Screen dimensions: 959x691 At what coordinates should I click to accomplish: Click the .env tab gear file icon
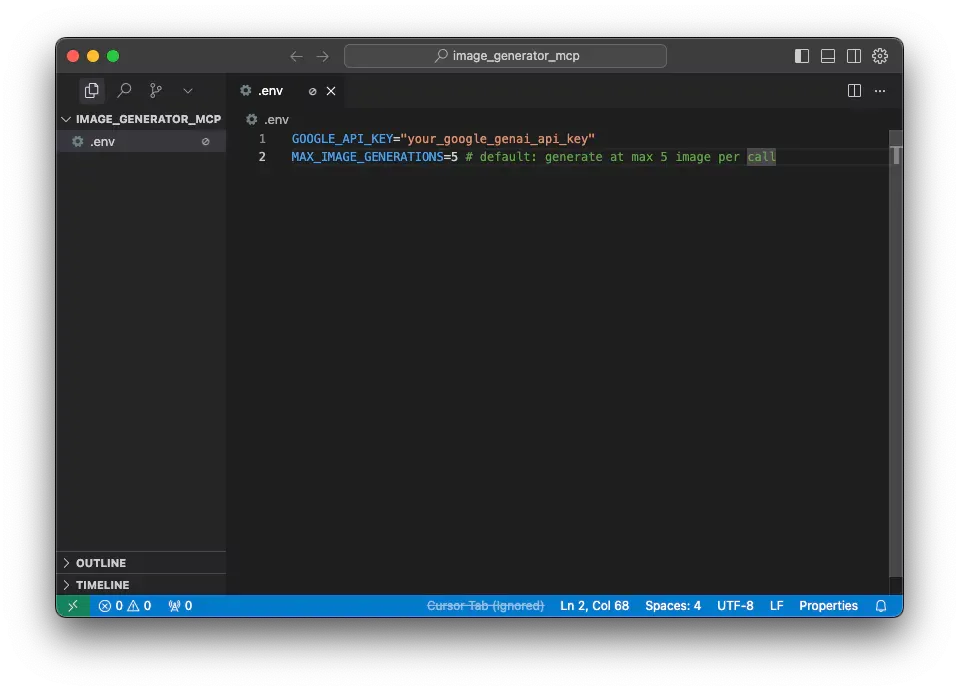246,91
